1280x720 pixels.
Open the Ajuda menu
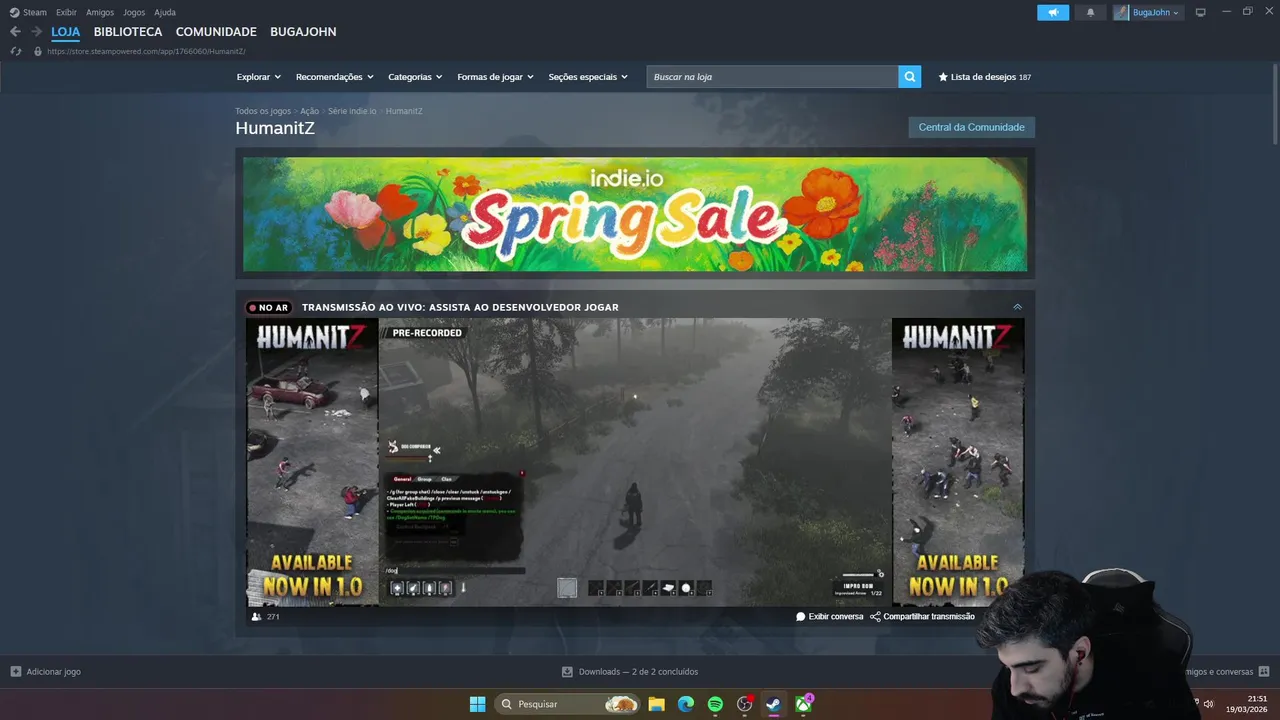[165, 12]
